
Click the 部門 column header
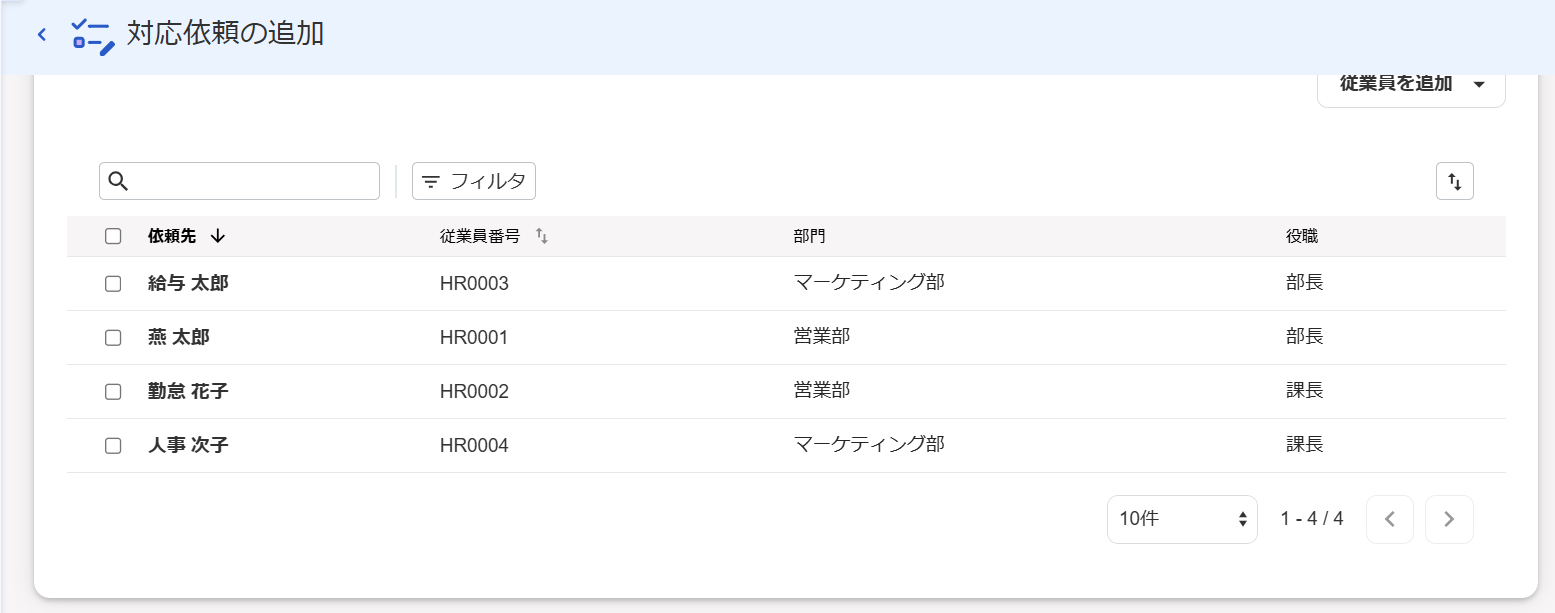[x=810, y=236]
